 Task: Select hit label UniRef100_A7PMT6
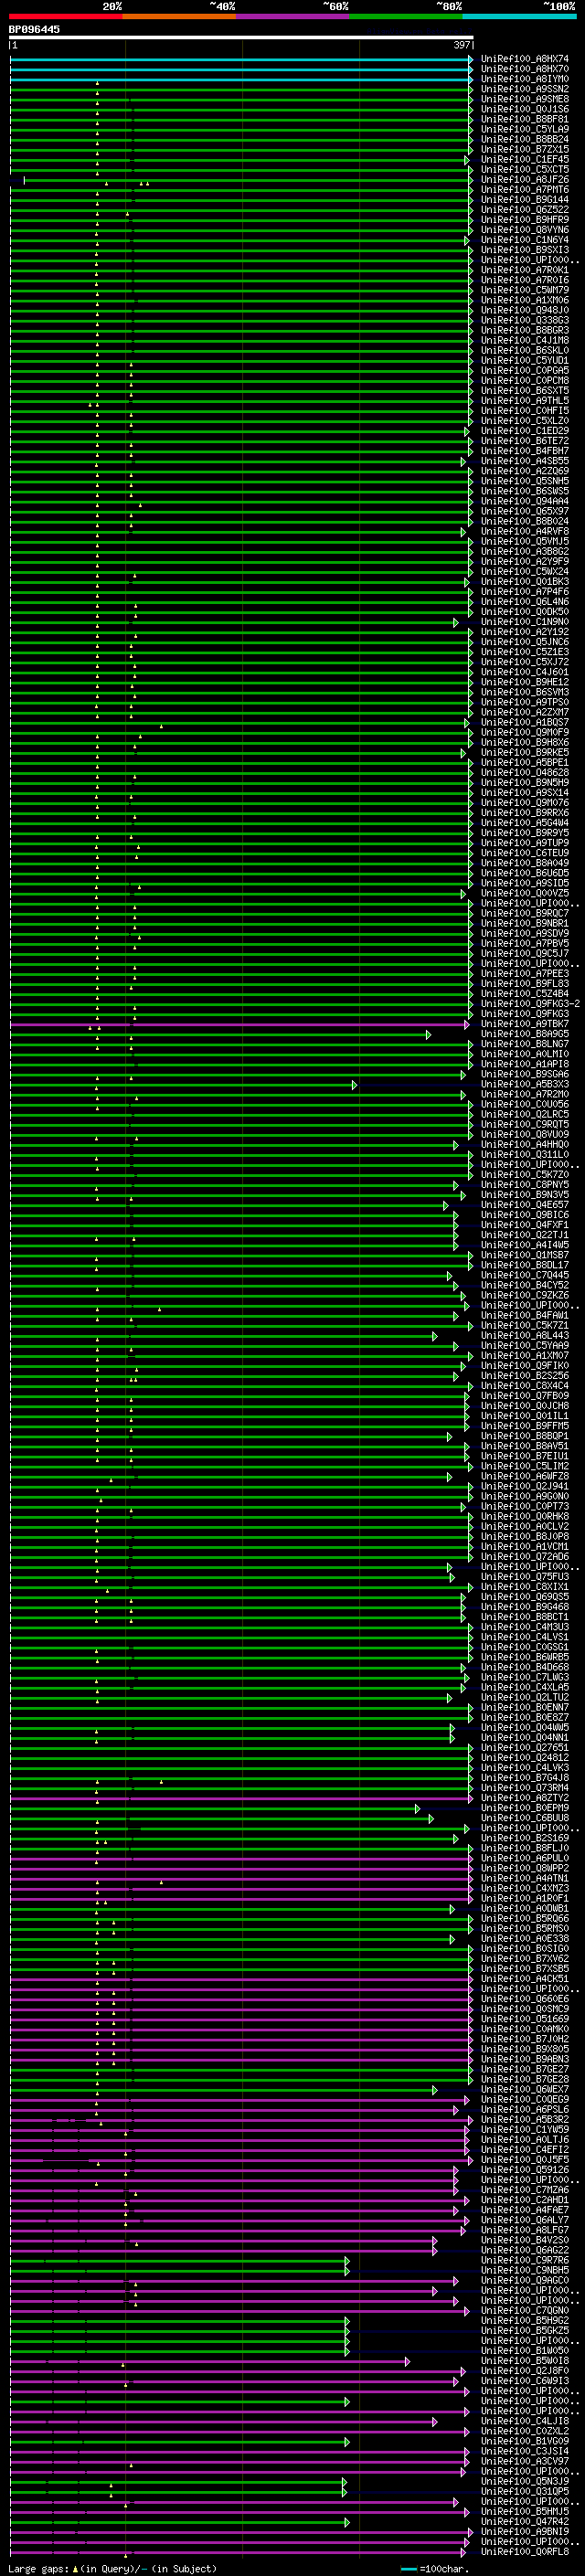click(x=524, y=190)
